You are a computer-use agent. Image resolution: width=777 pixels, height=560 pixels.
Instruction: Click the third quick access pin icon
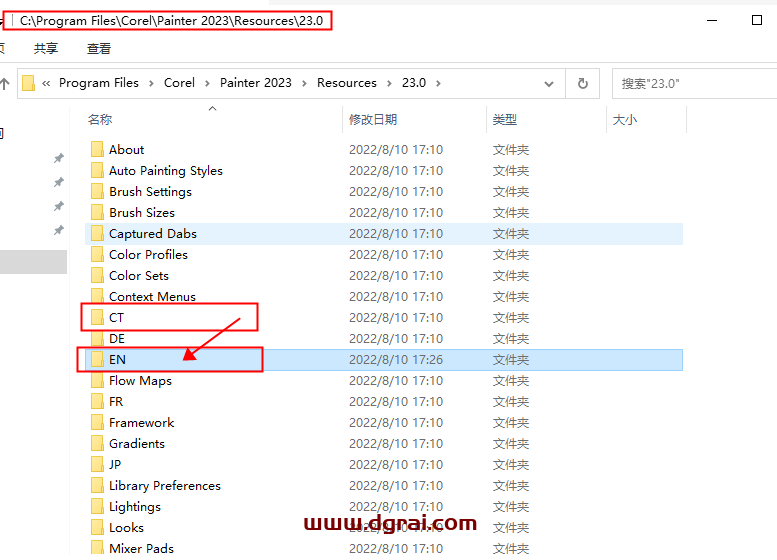(58, 206)
